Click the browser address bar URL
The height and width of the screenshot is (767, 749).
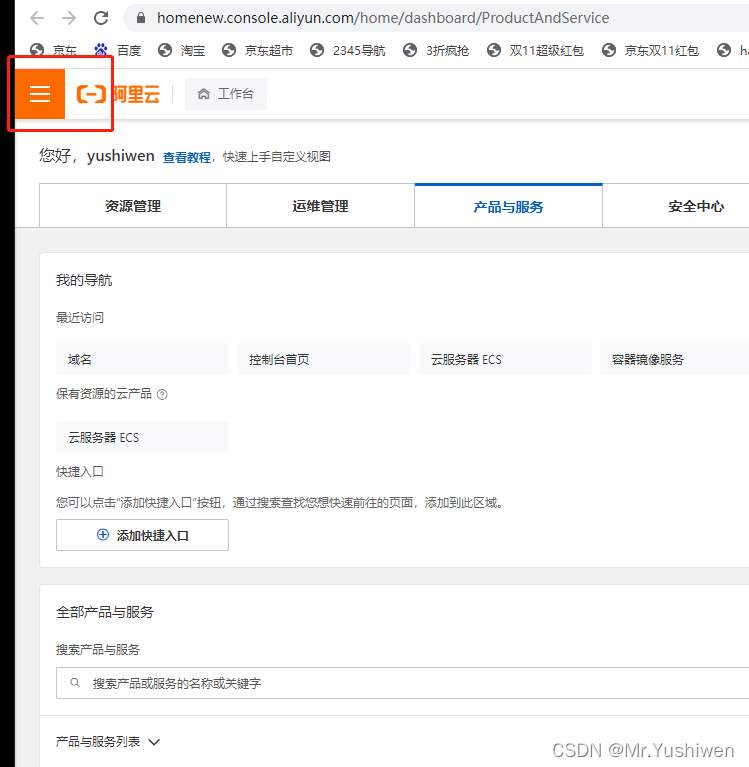[x=382, y=18]
